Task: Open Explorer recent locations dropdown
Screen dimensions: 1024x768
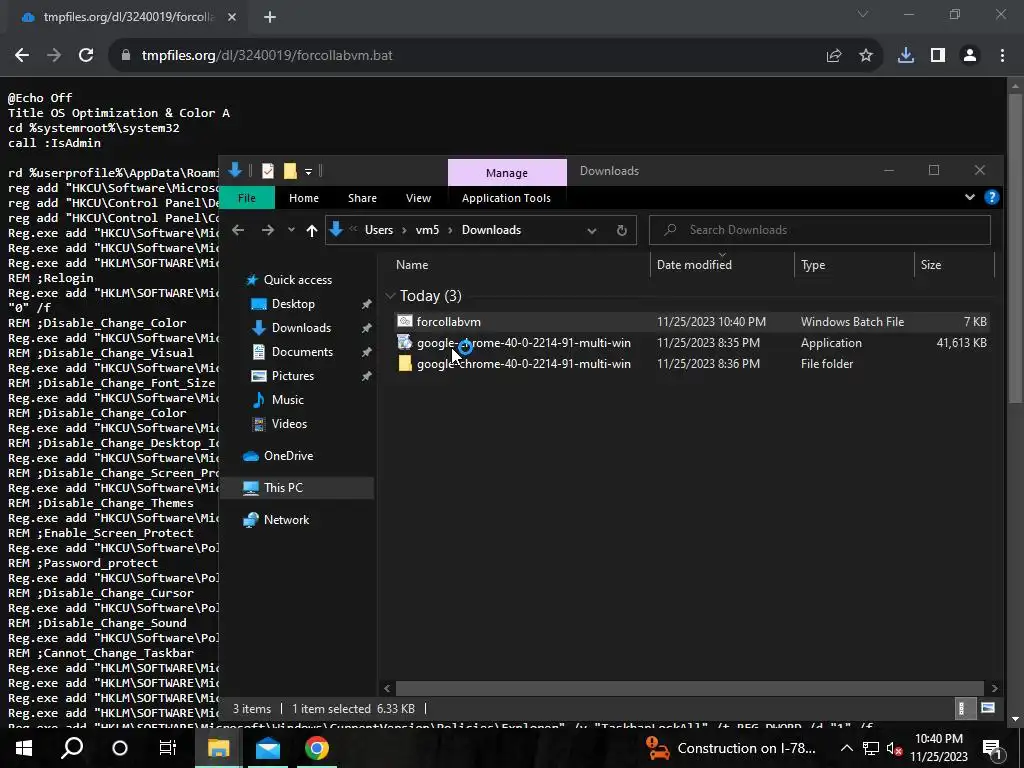Action: [x=291, y=230]
